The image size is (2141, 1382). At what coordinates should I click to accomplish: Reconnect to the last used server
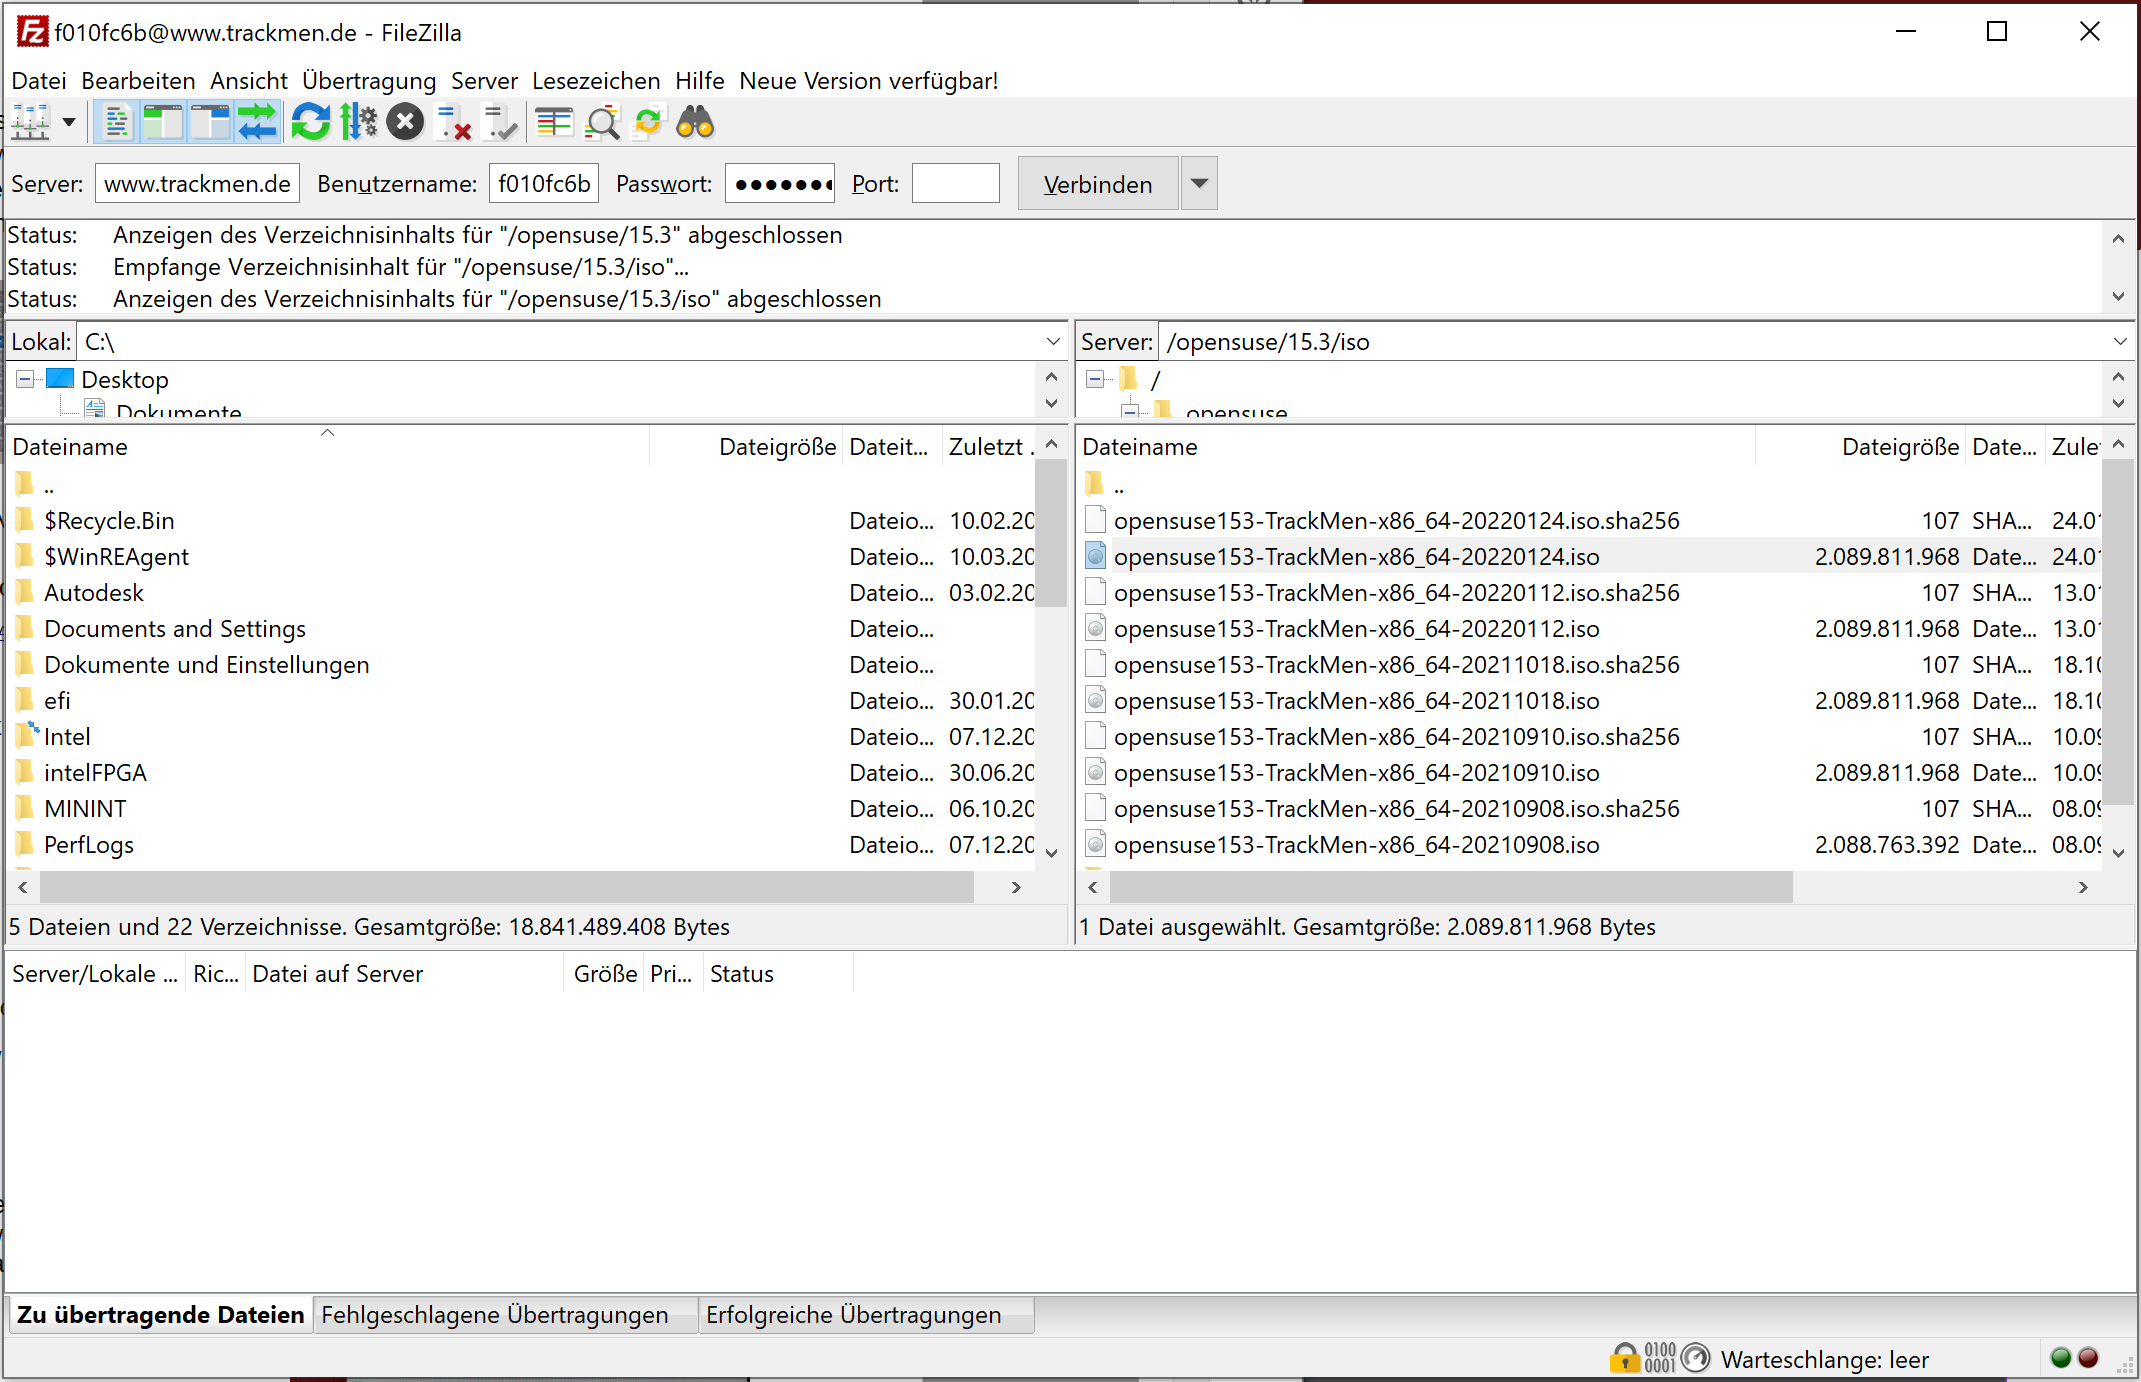(500, 122)
